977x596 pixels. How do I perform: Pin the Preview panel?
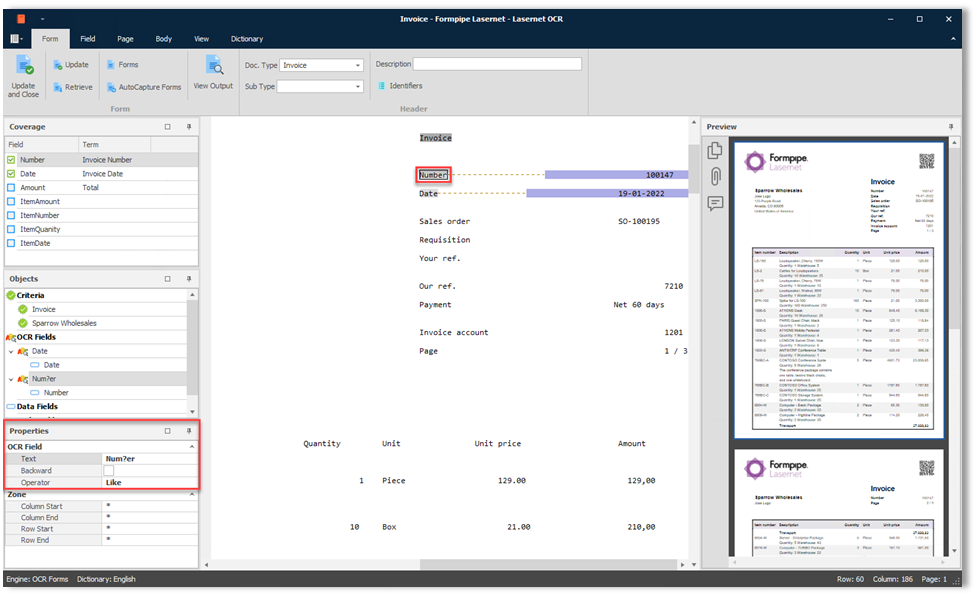coord(951,126)
